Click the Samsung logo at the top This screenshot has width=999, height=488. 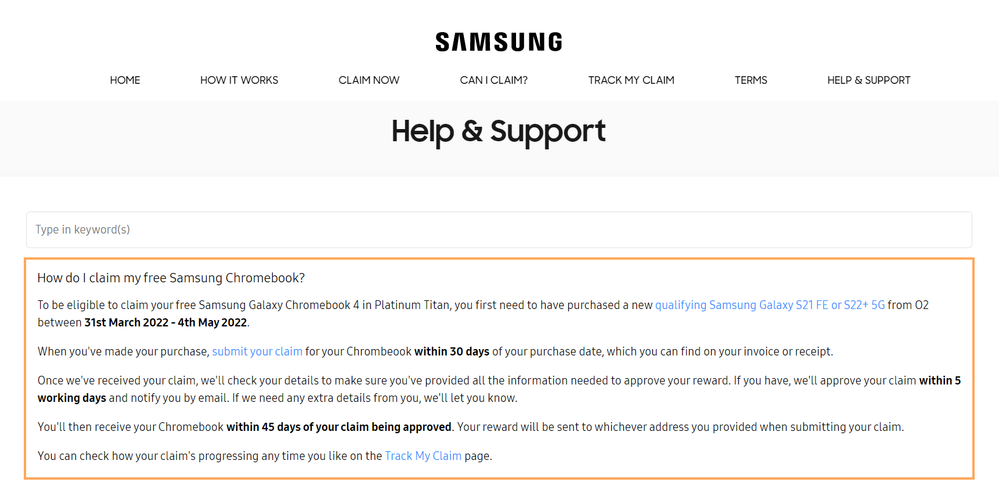499,42
